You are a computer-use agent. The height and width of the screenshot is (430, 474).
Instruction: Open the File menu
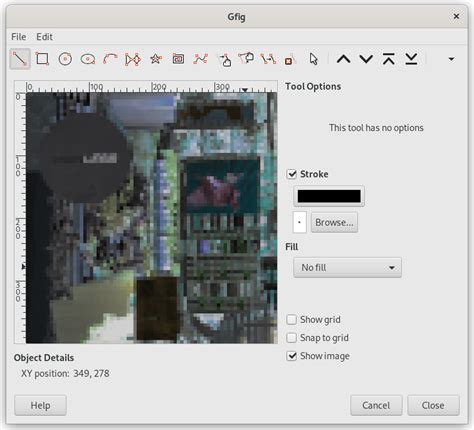pos(18,37)
